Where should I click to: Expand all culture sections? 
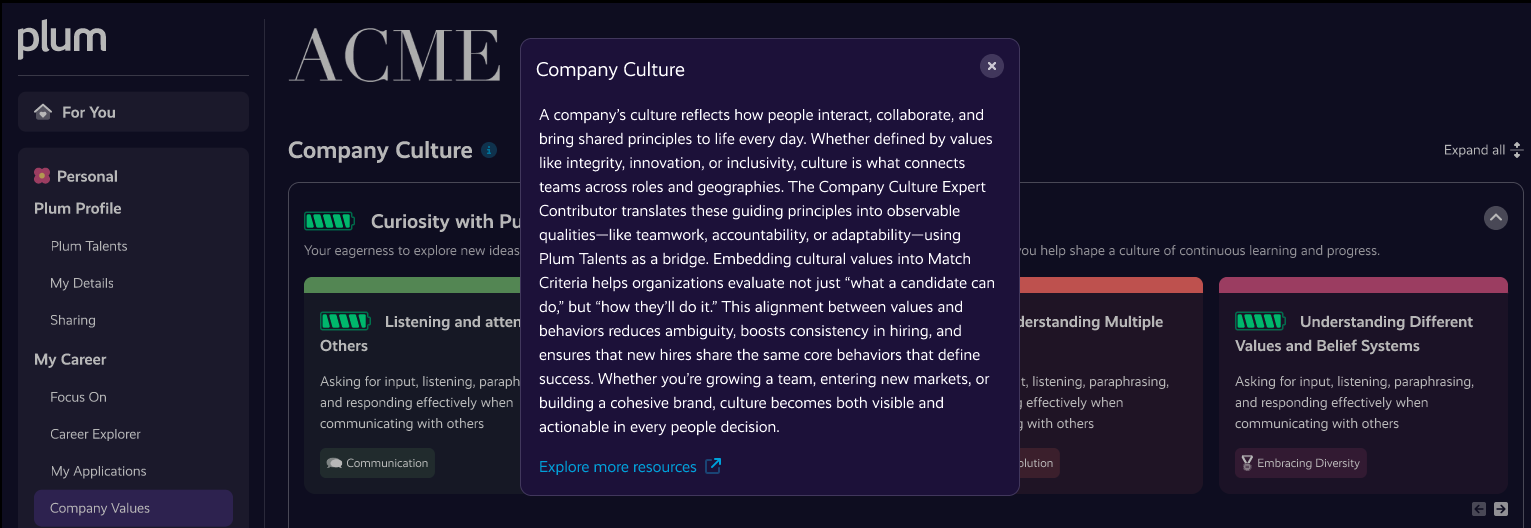point(1483,150)
